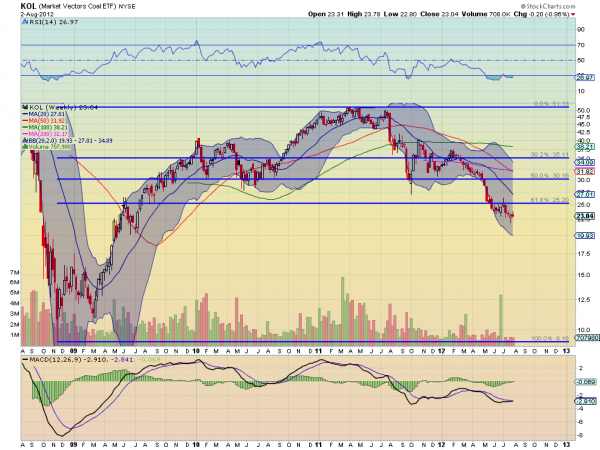Click the 70 level on RSI axis
The width and height of the screenshot is (600, 450).
coord(580,45)
